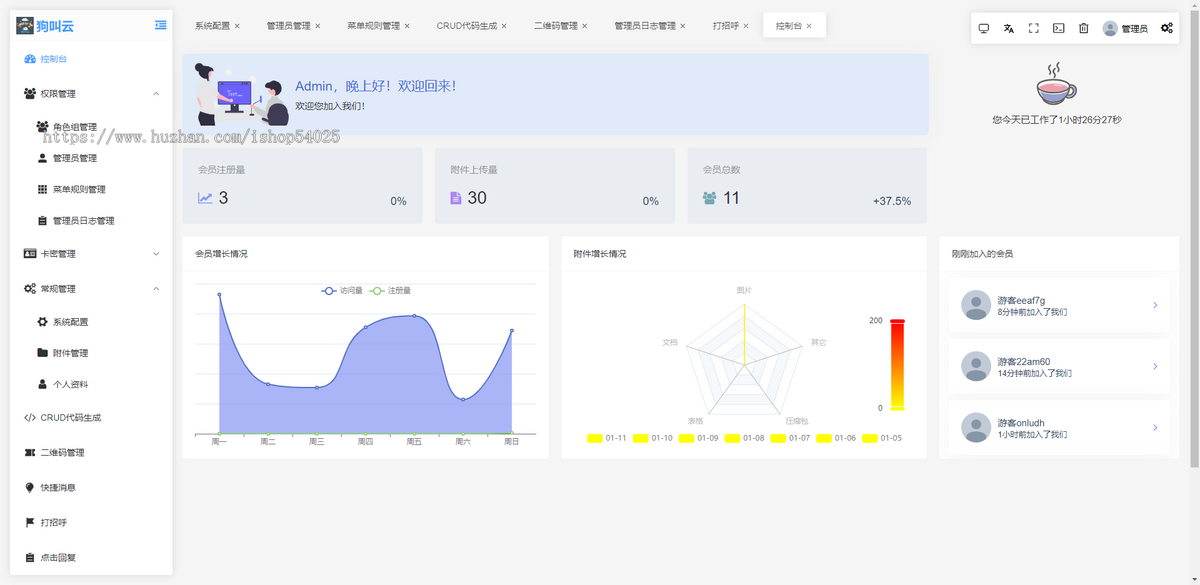Toggle fullscreen mode icon

(x=1034, y=28)
